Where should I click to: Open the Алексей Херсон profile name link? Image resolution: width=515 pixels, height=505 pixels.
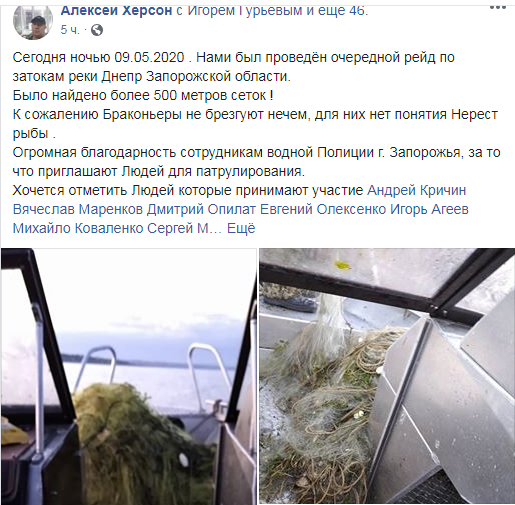click(x=116, y=10)
